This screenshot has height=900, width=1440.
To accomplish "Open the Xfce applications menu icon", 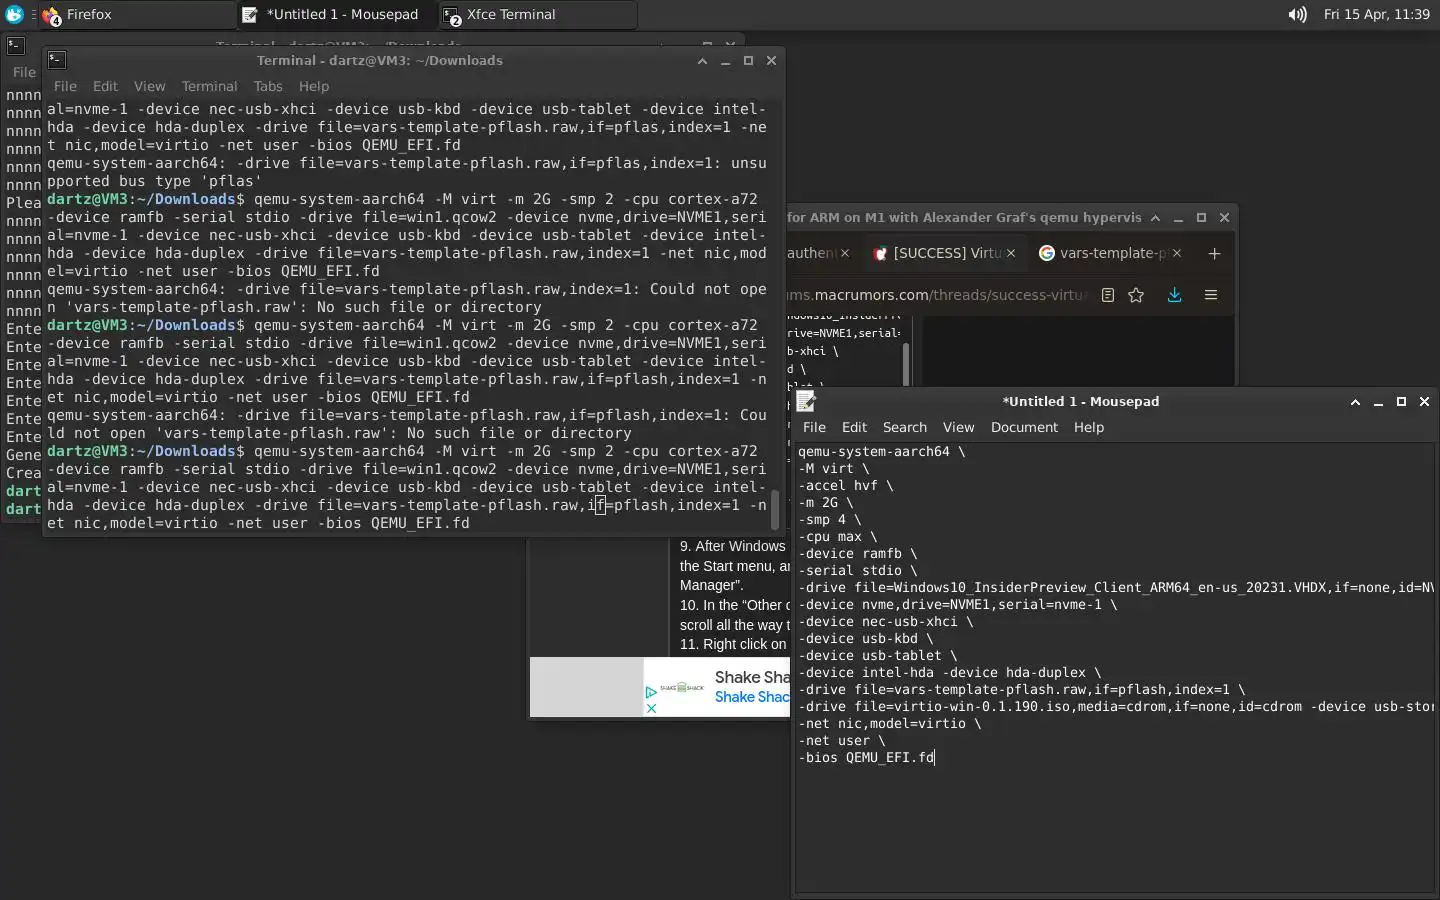I will (14, 14).
